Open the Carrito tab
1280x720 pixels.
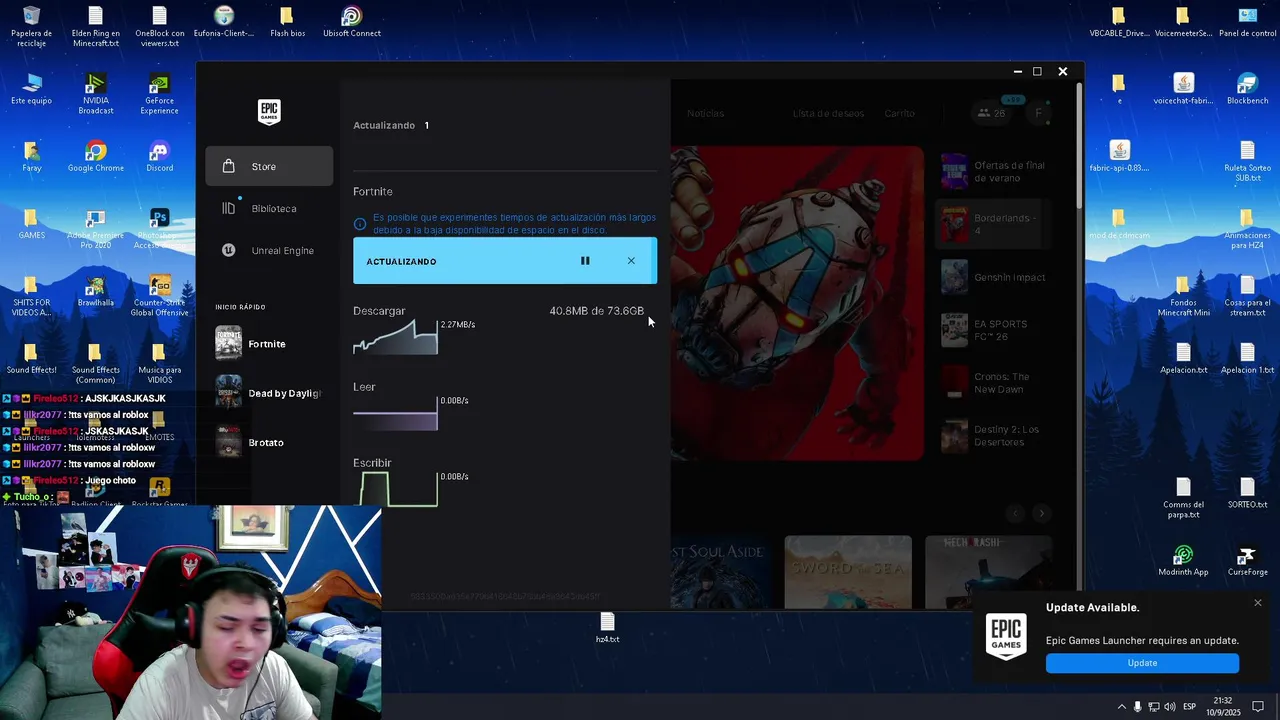click(899, 113)
